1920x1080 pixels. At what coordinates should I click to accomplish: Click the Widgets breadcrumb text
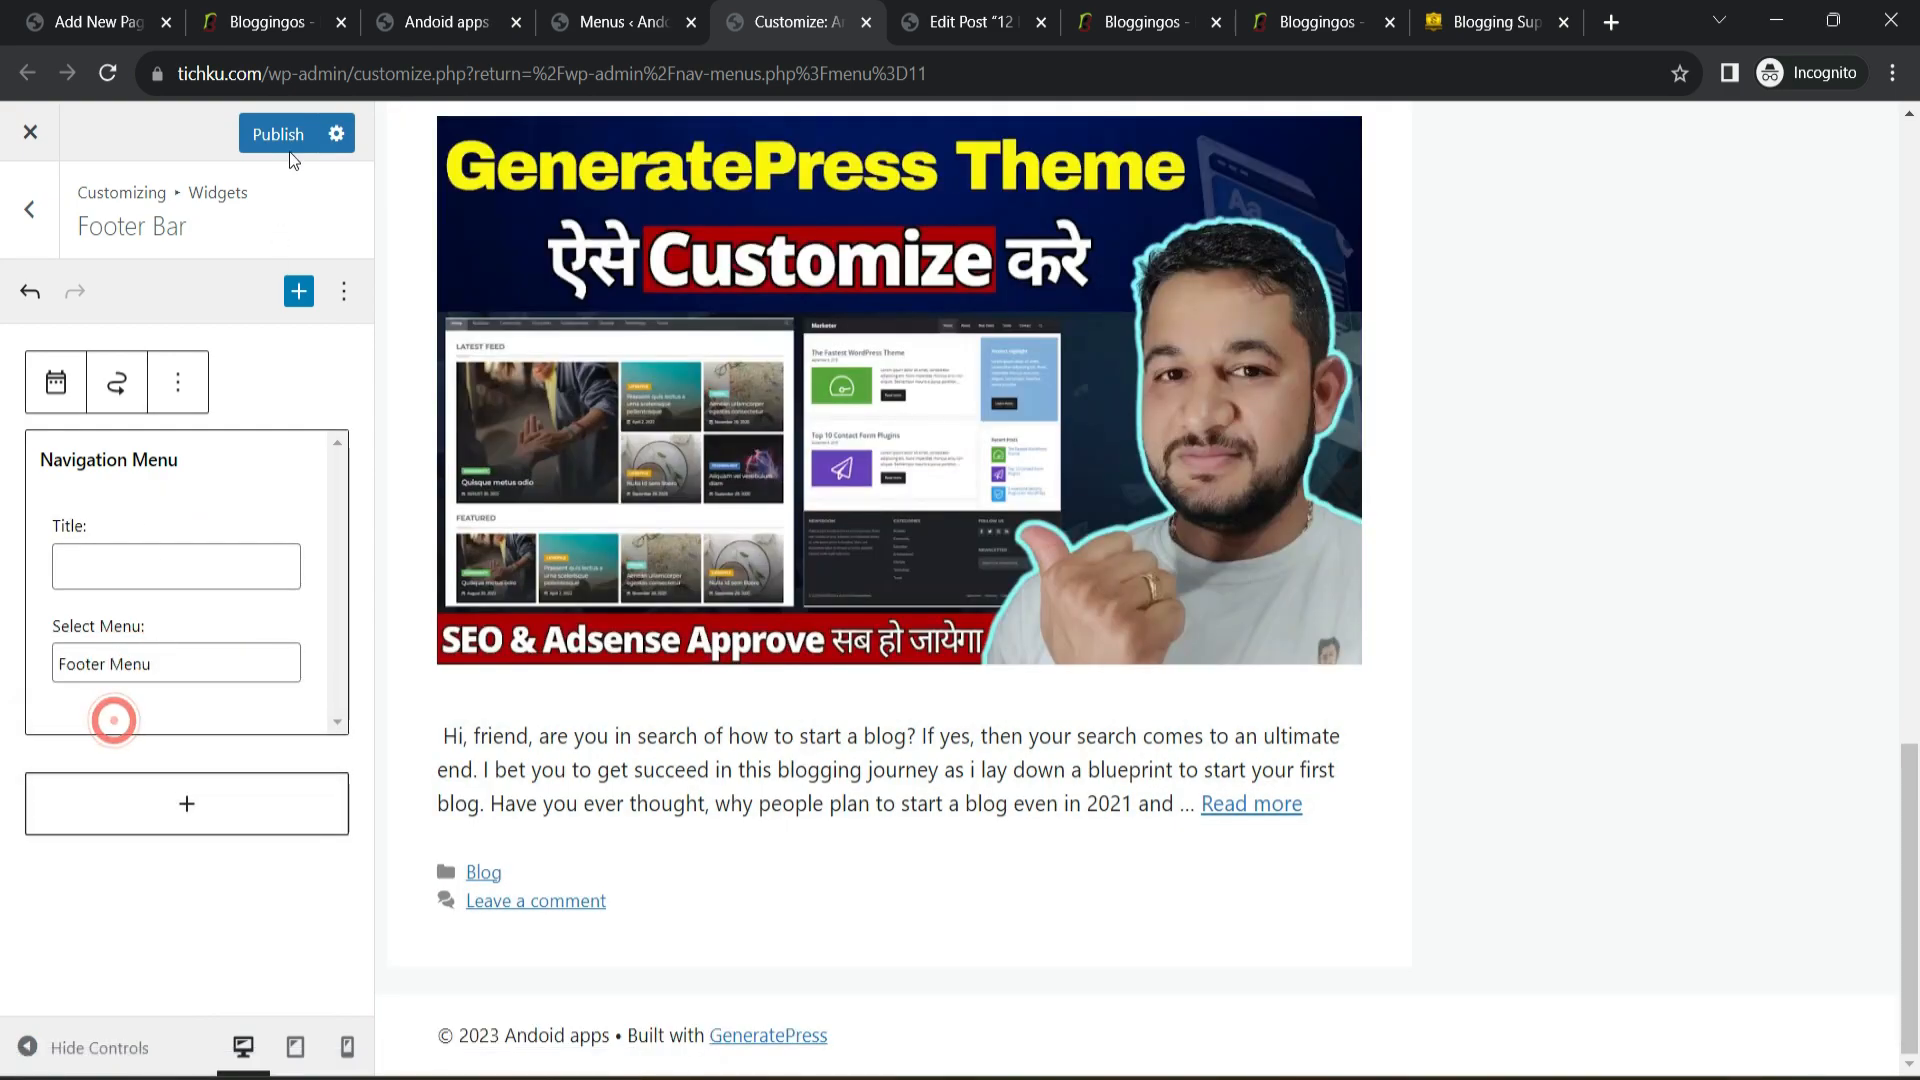pyautogui.click(x=218, y=193)
